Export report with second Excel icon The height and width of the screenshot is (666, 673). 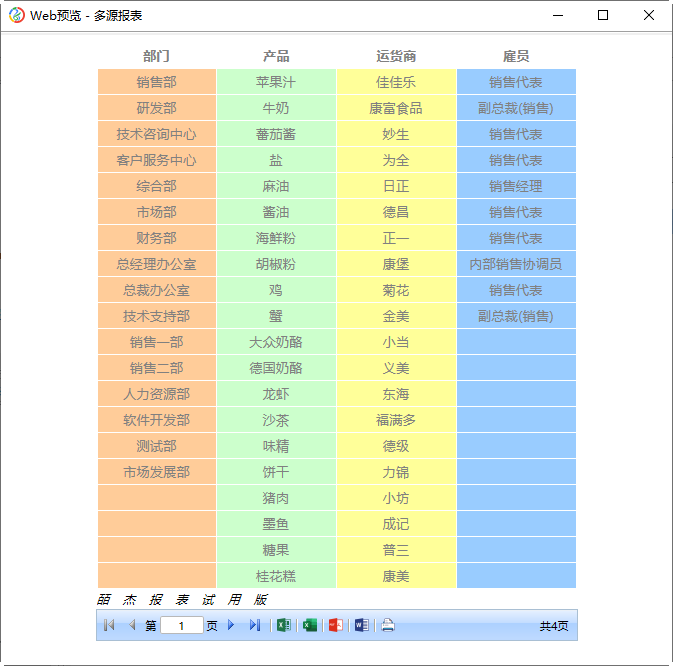pyautogui.click(x=310, y=625)
